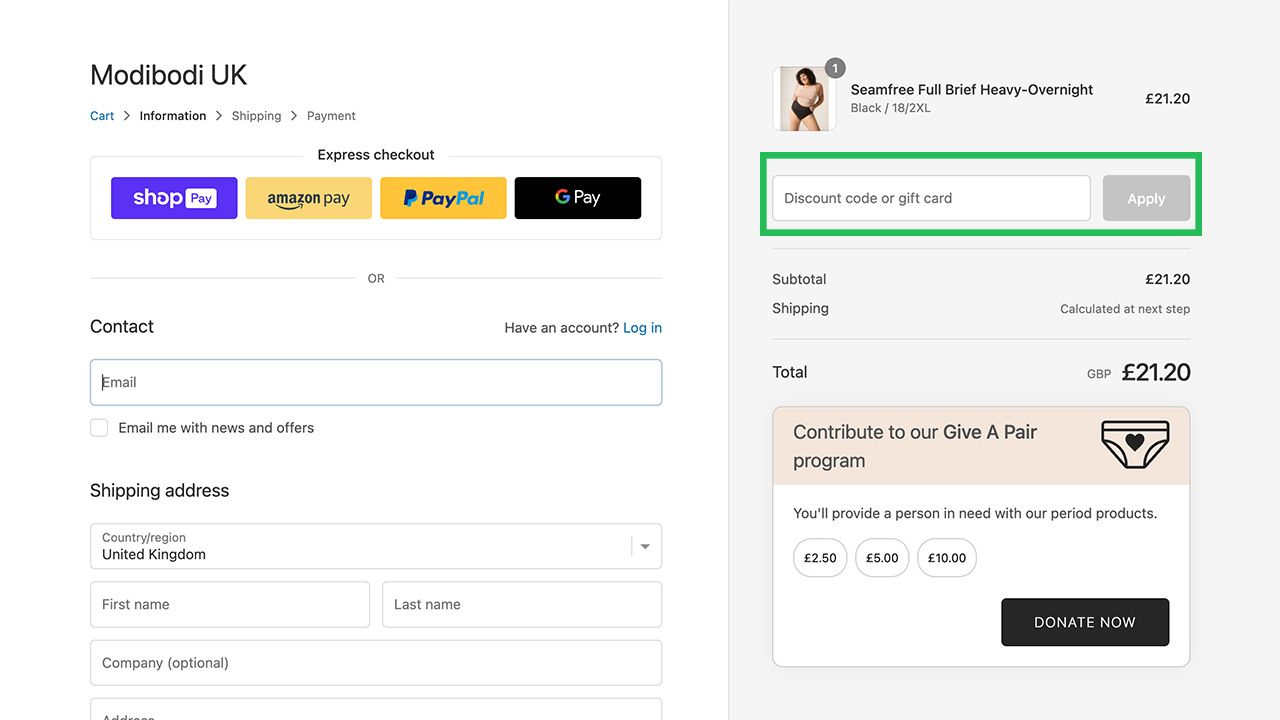Viewport: 1280px width, 720px height.
Task: Focus the Email input field
Action: [x=376, y=382]
